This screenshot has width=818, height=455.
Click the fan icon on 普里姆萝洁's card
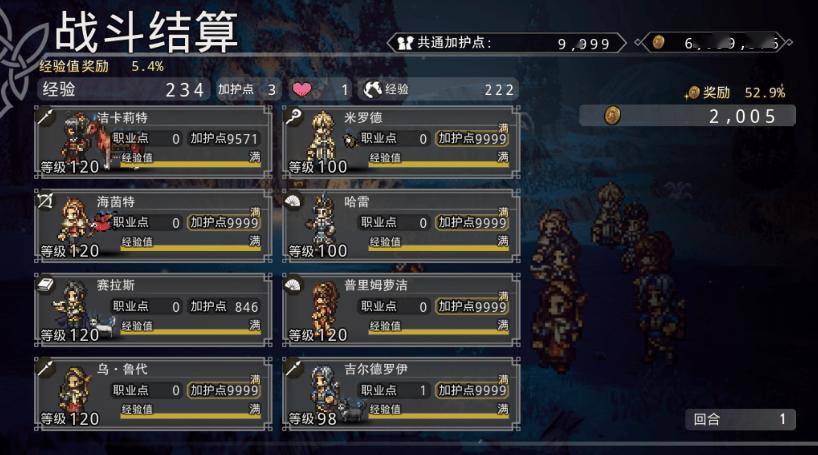pyautogui.click(x=293, y=284)
